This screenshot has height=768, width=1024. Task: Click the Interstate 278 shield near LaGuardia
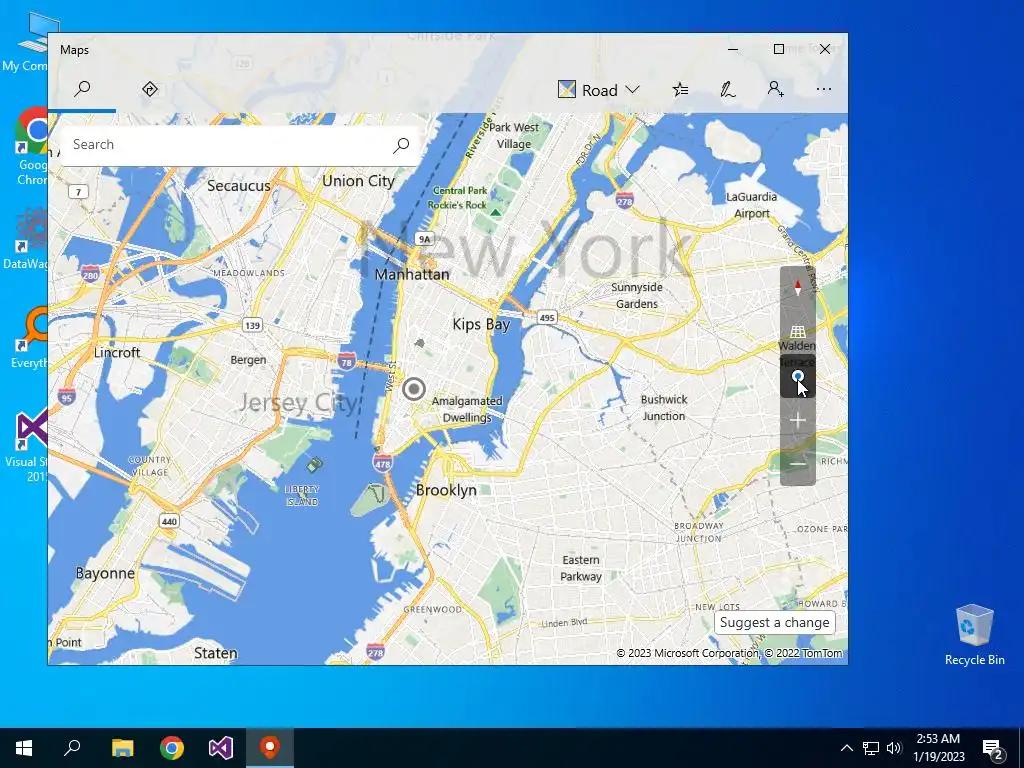[624, 200]
